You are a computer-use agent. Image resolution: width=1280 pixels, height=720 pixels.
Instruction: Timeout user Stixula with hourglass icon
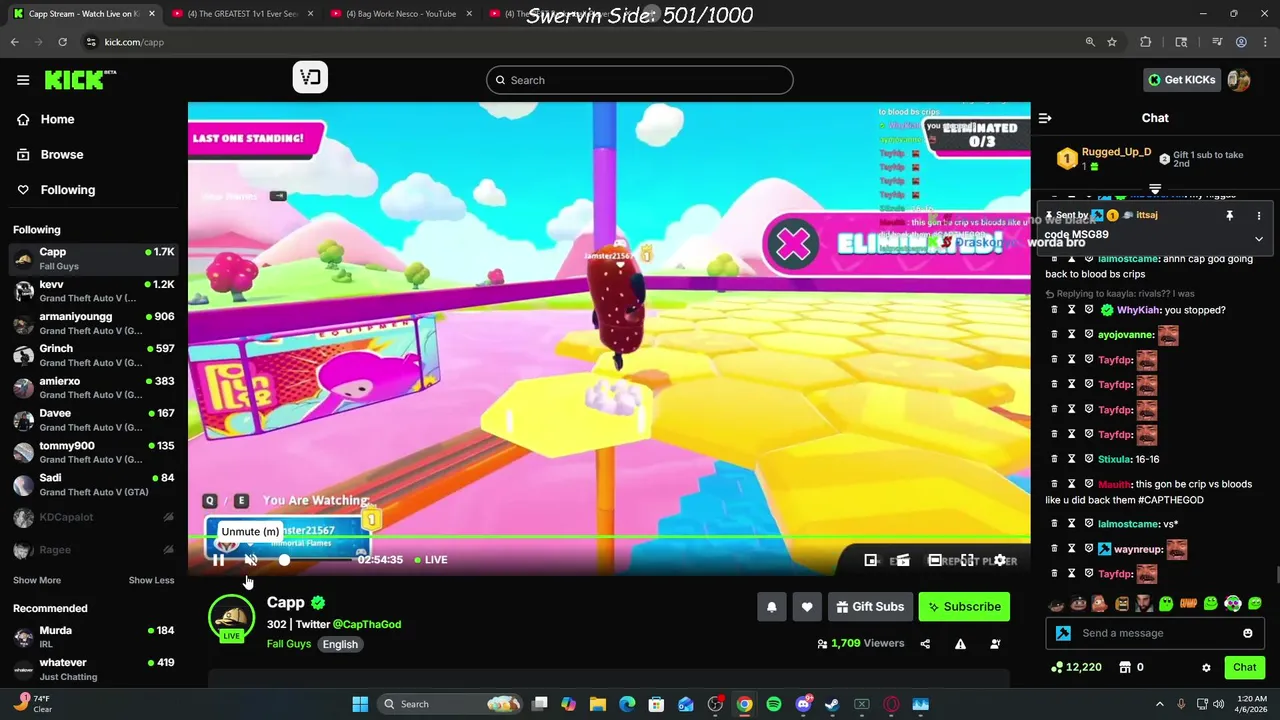tap(1071, 459)
